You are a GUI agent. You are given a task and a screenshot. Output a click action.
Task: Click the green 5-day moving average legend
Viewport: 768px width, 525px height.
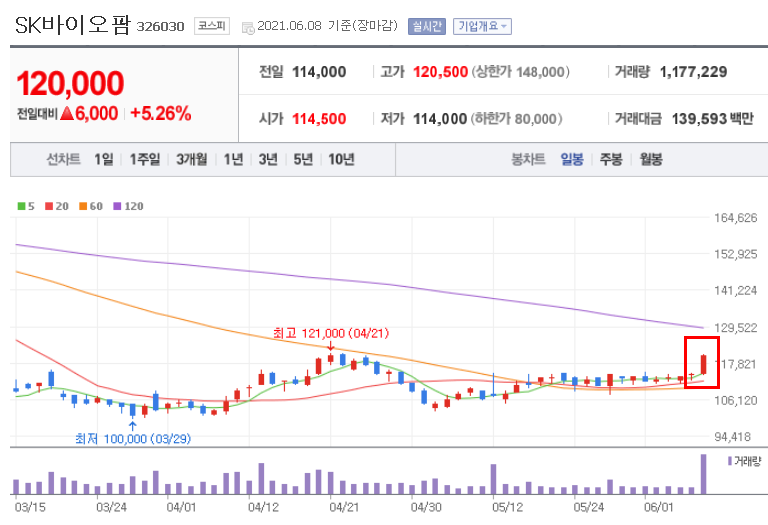coord(26,206)
